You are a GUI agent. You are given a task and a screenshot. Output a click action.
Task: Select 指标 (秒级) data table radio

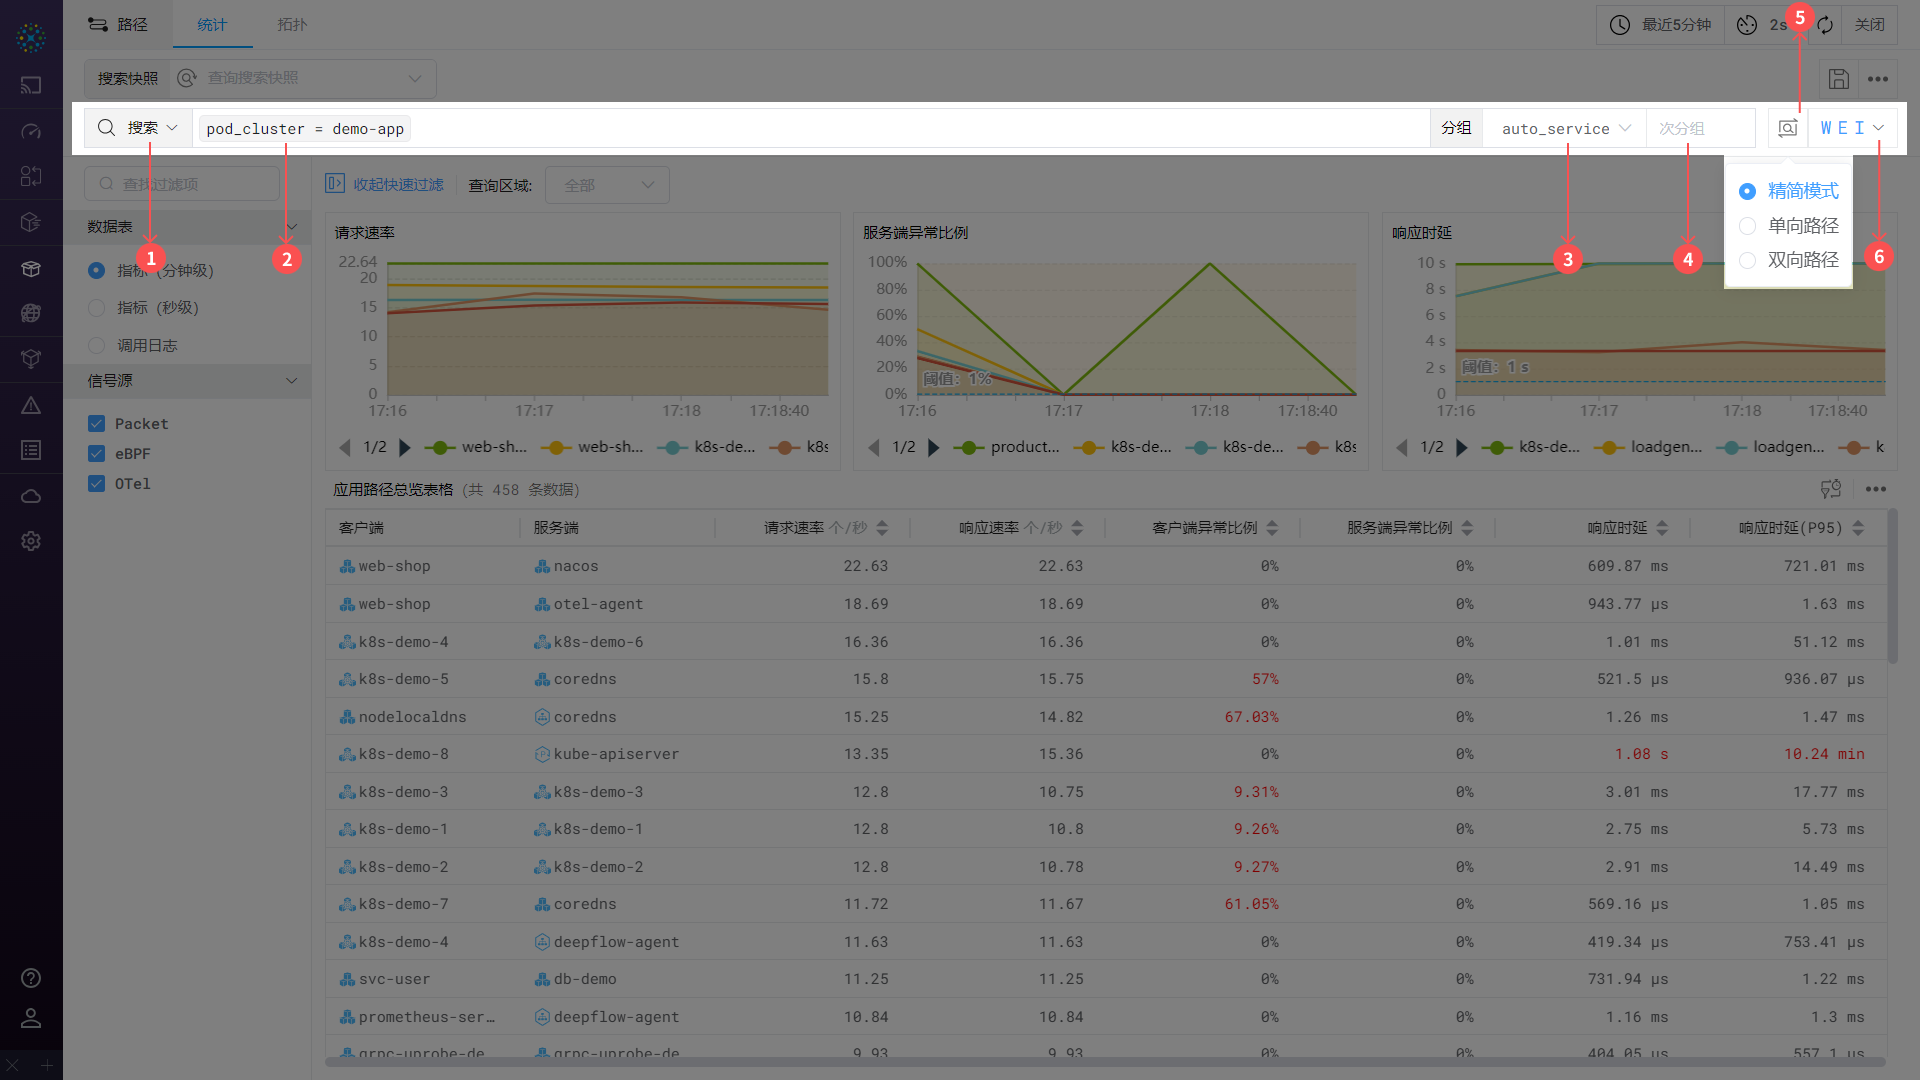(97, 308)
